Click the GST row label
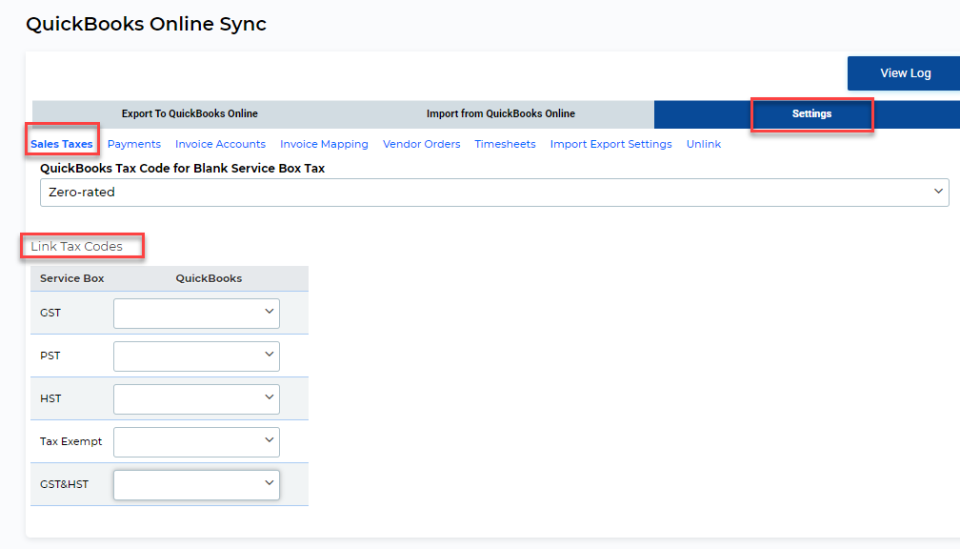The height and width of the screenshot is (549, 960). 50,313
